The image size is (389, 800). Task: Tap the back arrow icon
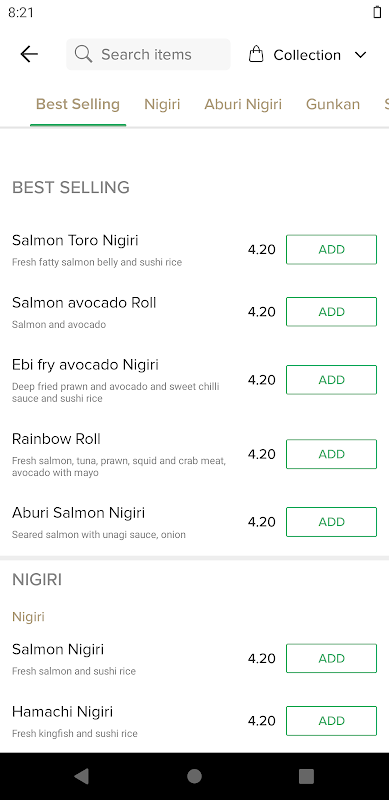[x=29, y=54]
